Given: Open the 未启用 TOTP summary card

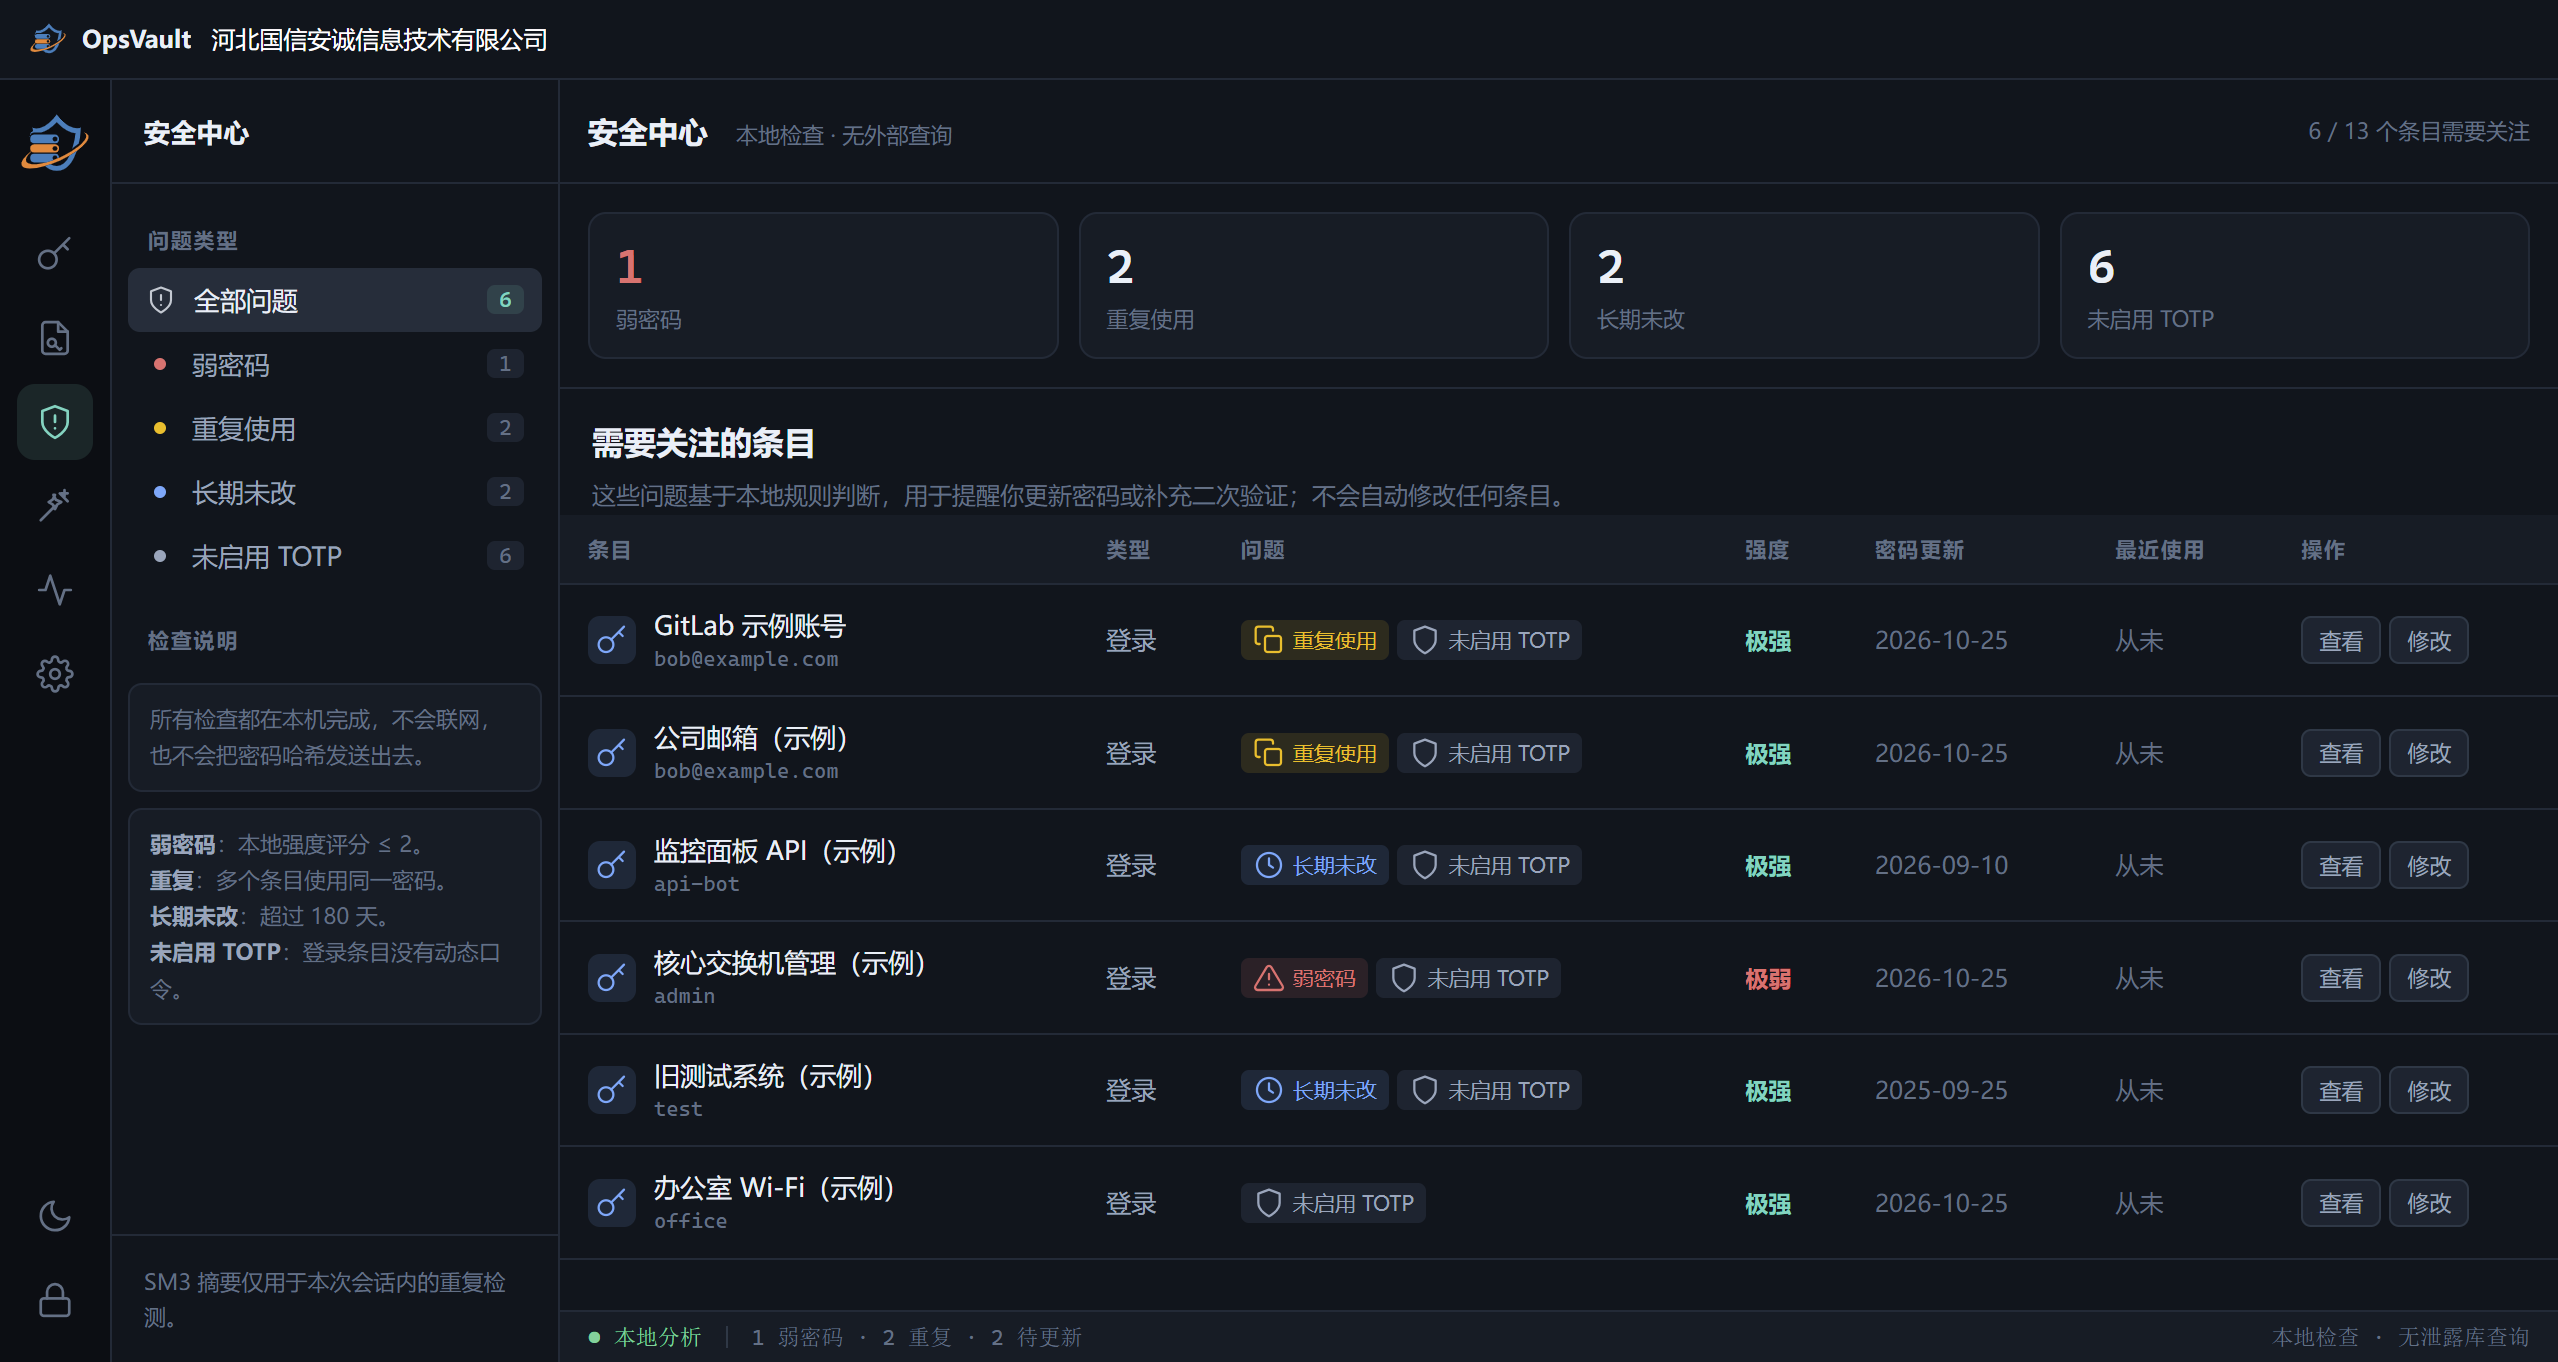Looking at the screenshot, I should [x=2295, y=285].
